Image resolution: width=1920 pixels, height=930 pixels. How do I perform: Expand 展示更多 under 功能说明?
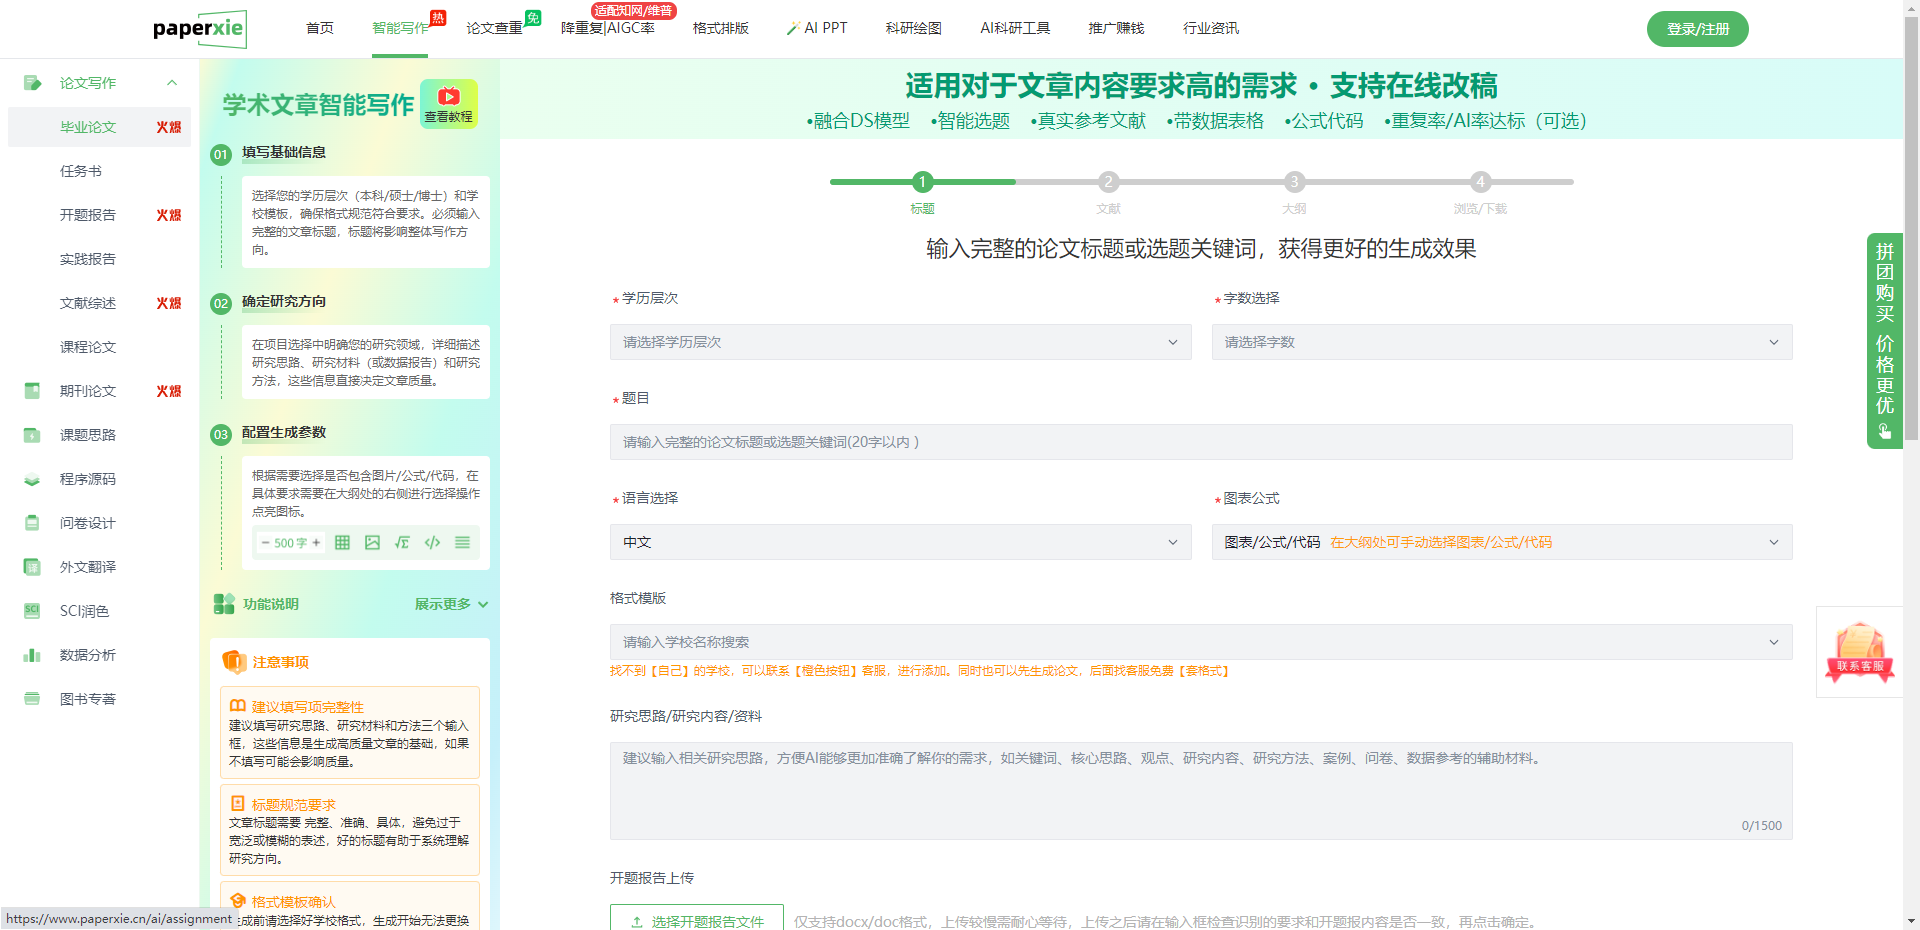[x=451, y=604]
